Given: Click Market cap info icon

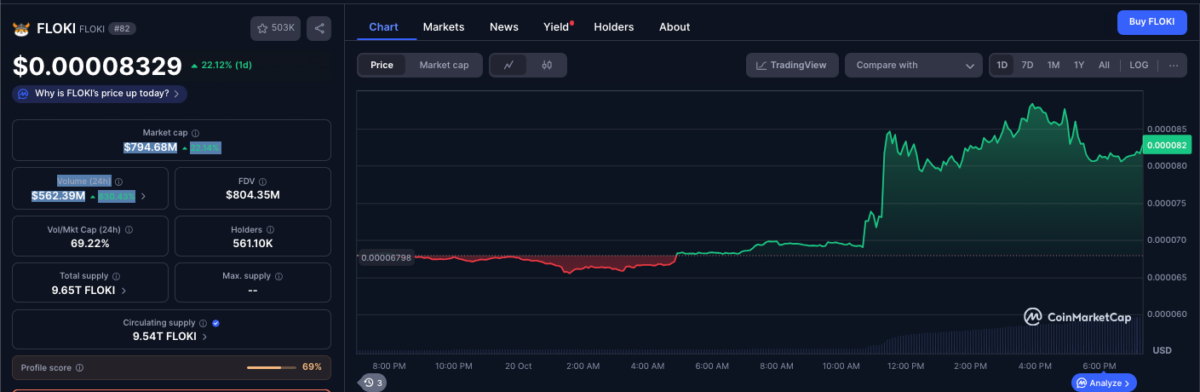Looking at the screenshot, I should pos(195,132).
